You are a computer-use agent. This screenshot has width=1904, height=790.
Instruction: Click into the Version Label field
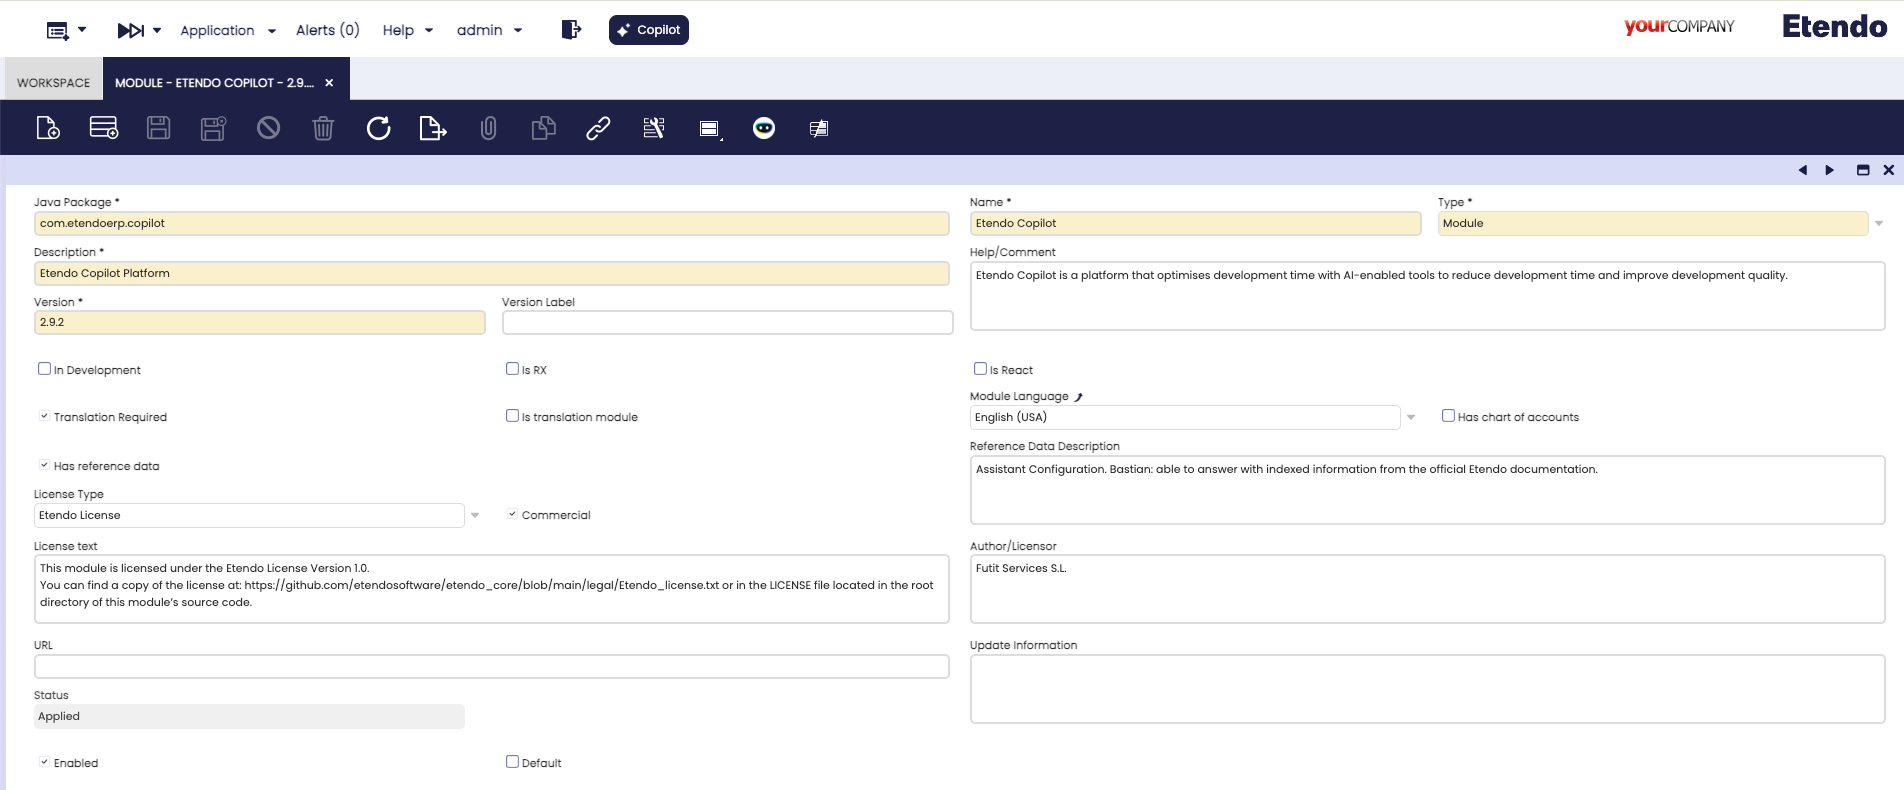(727, 323)
